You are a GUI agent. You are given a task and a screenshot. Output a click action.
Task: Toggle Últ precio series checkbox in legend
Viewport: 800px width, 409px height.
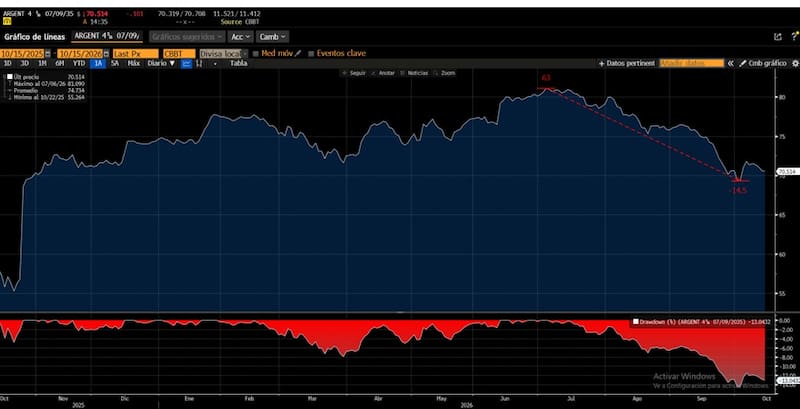pos(9,76)
